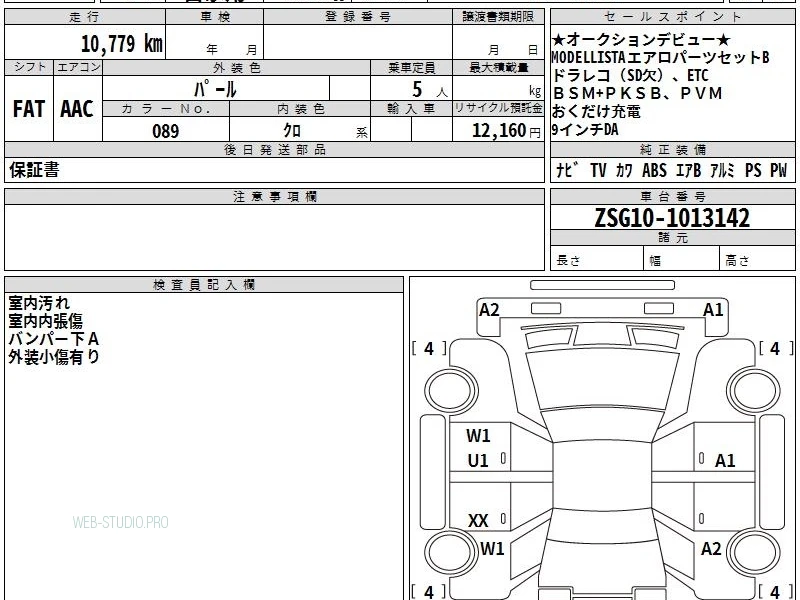Select the PW equipment item
Image resolution: width=800 pixels, height=600 pixels.
point(778,170)
